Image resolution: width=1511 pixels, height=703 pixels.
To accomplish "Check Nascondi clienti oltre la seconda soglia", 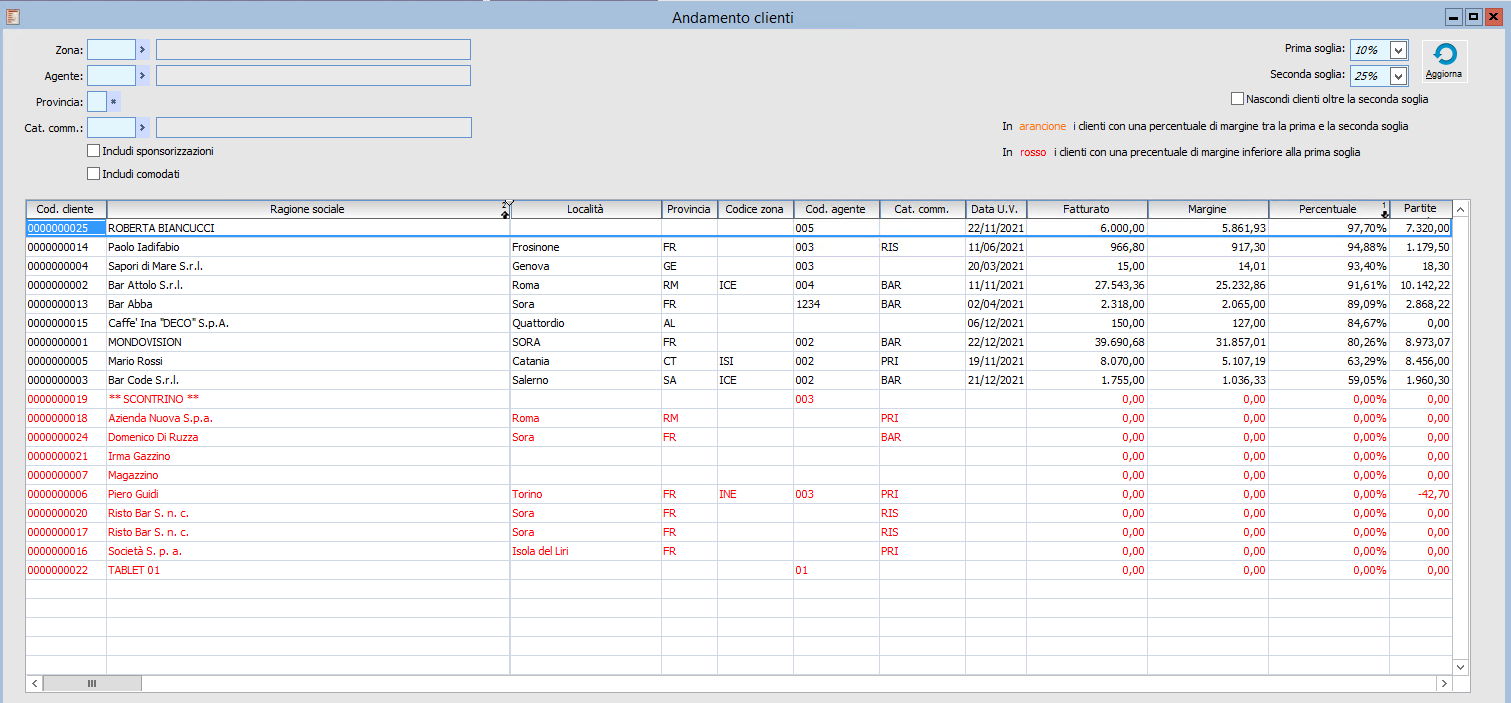I will tap(1238, 99).
